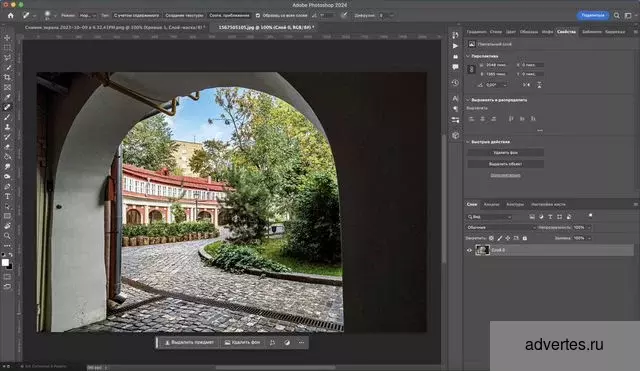
Task: Filter layers by pixel type icon
Action: (532, 217)
